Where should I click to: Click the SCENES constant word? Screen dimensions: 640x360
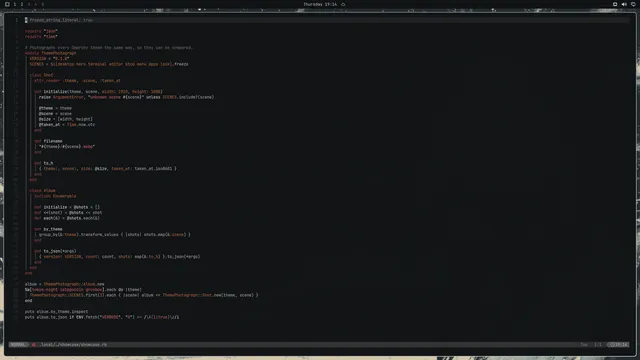[36, 64]
